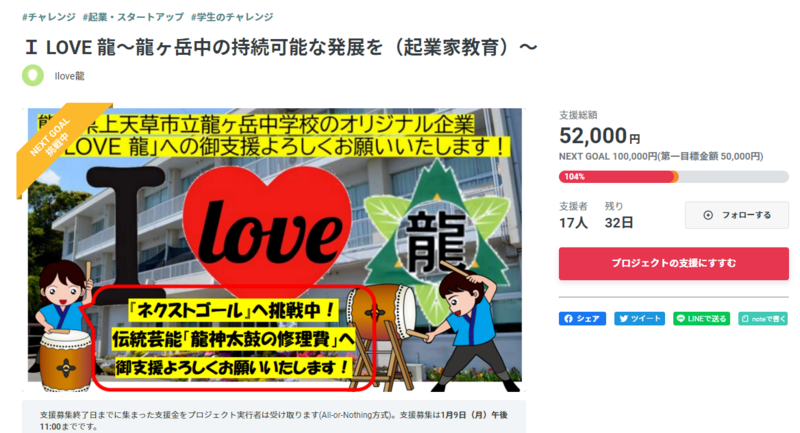
Task: Click the project title I LOVE 龍
Action: 281,47
